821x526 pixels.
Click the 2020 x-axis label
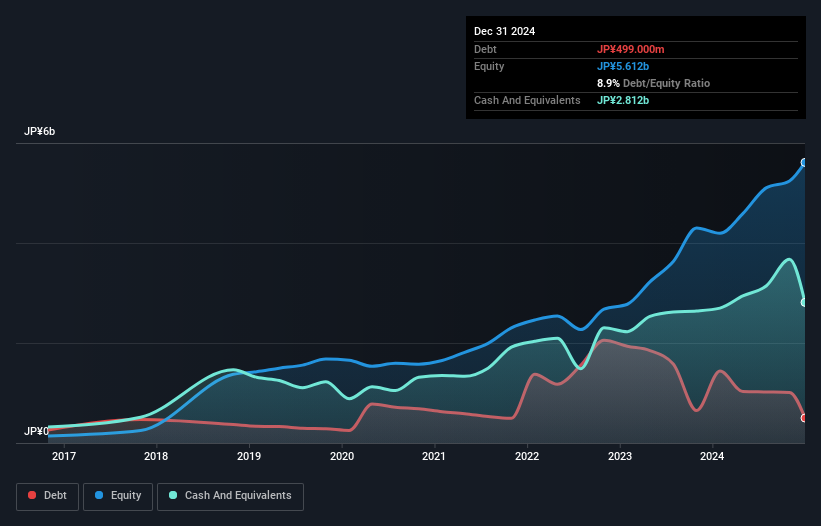click(x=342, y=456)
